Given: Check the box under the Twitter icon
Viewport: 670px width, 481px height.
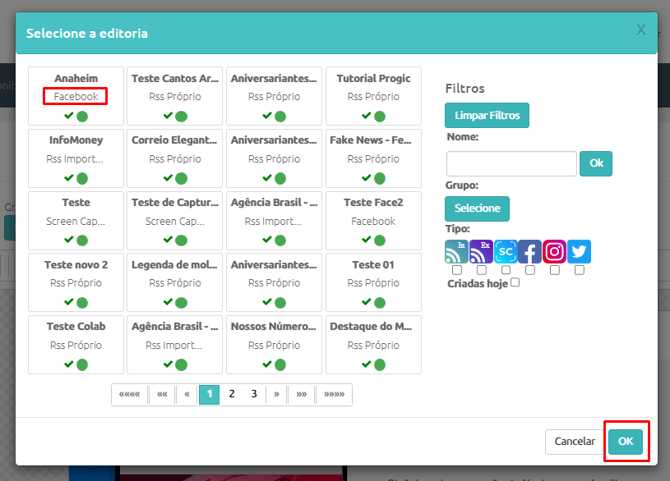Looking at the screenshot, I should tap(579, 270).
